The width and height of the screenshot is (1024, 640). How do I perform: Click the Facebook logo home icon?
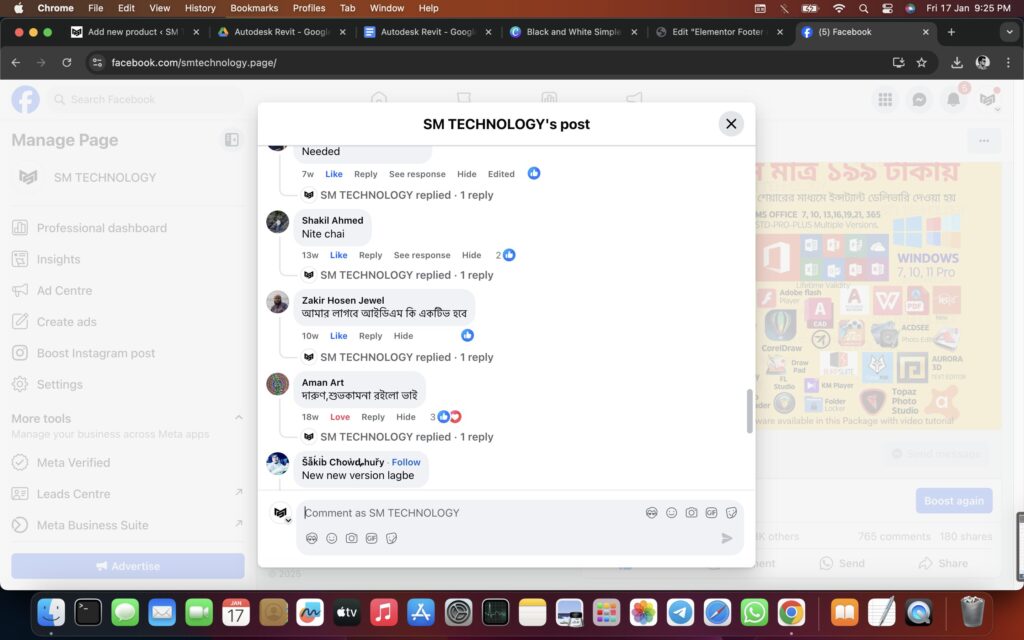(25, 99)
